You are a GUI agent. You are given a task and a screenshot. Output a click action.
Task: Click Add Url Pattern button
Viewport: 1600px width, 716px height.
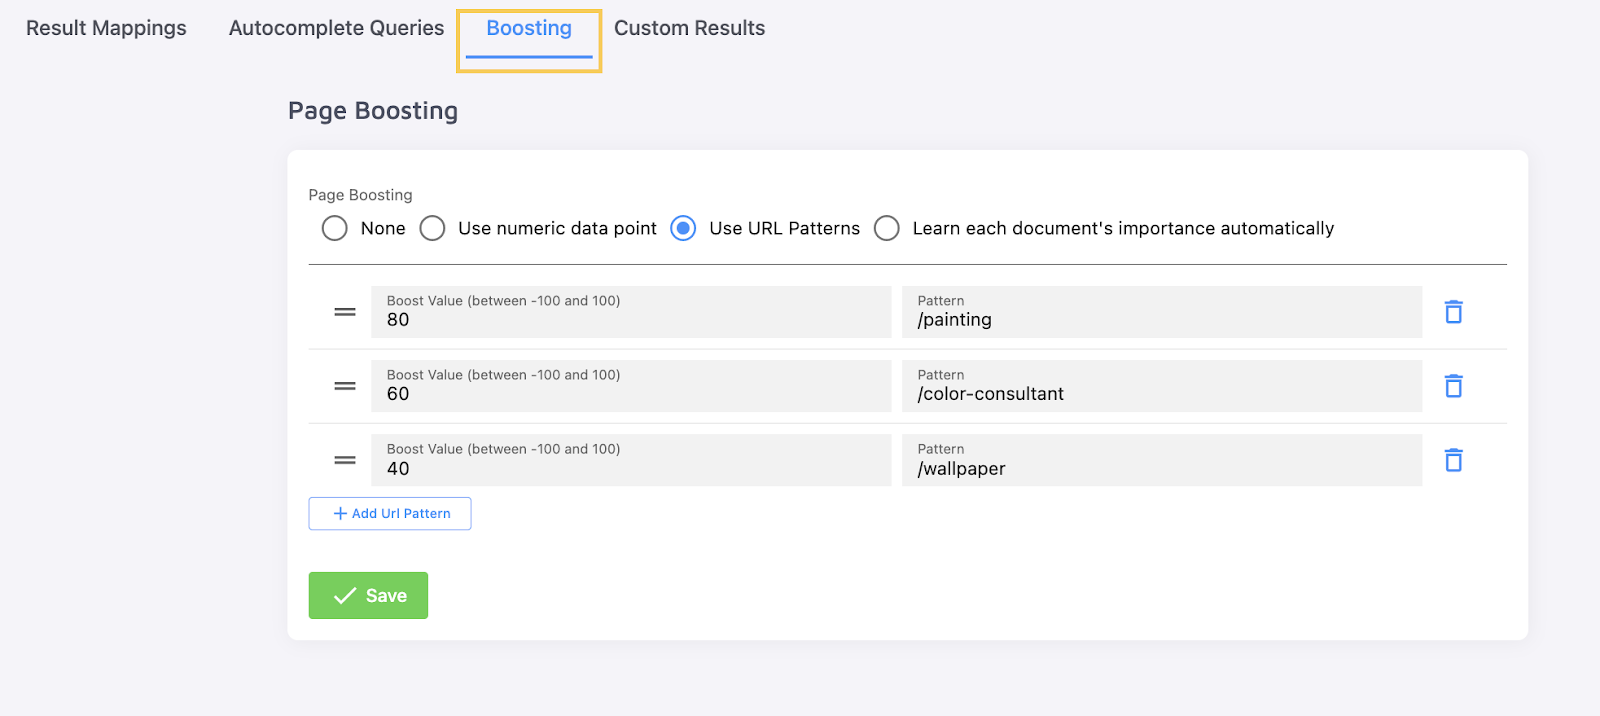pos(390,513)
